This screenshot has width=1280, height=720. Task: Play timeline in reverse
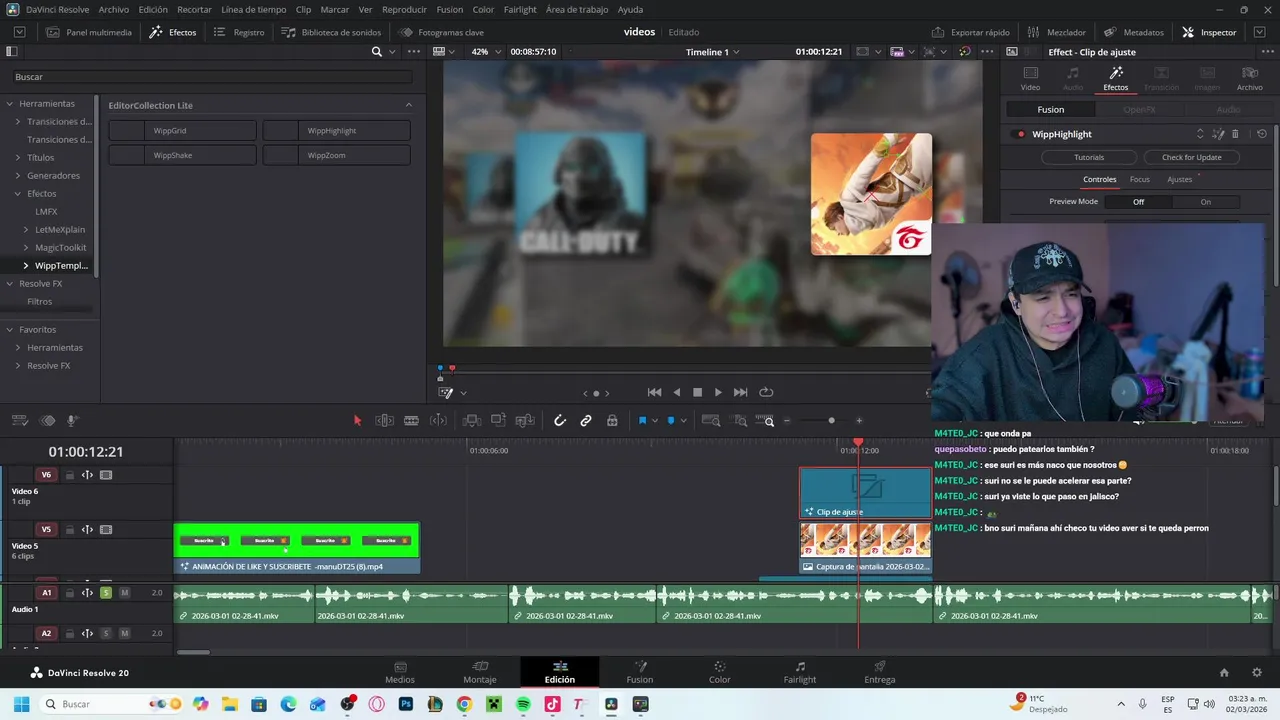677,393
